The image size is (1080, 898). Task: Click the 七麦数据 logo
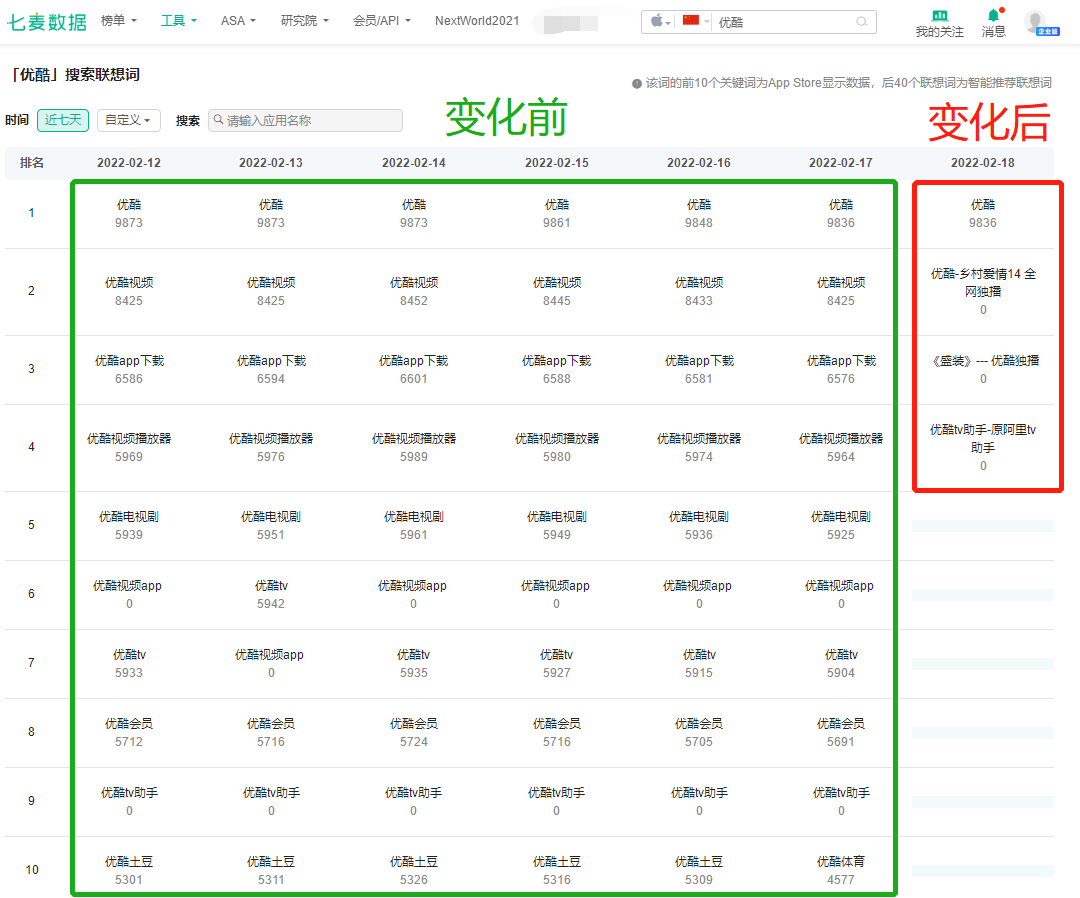pos(47,22)
